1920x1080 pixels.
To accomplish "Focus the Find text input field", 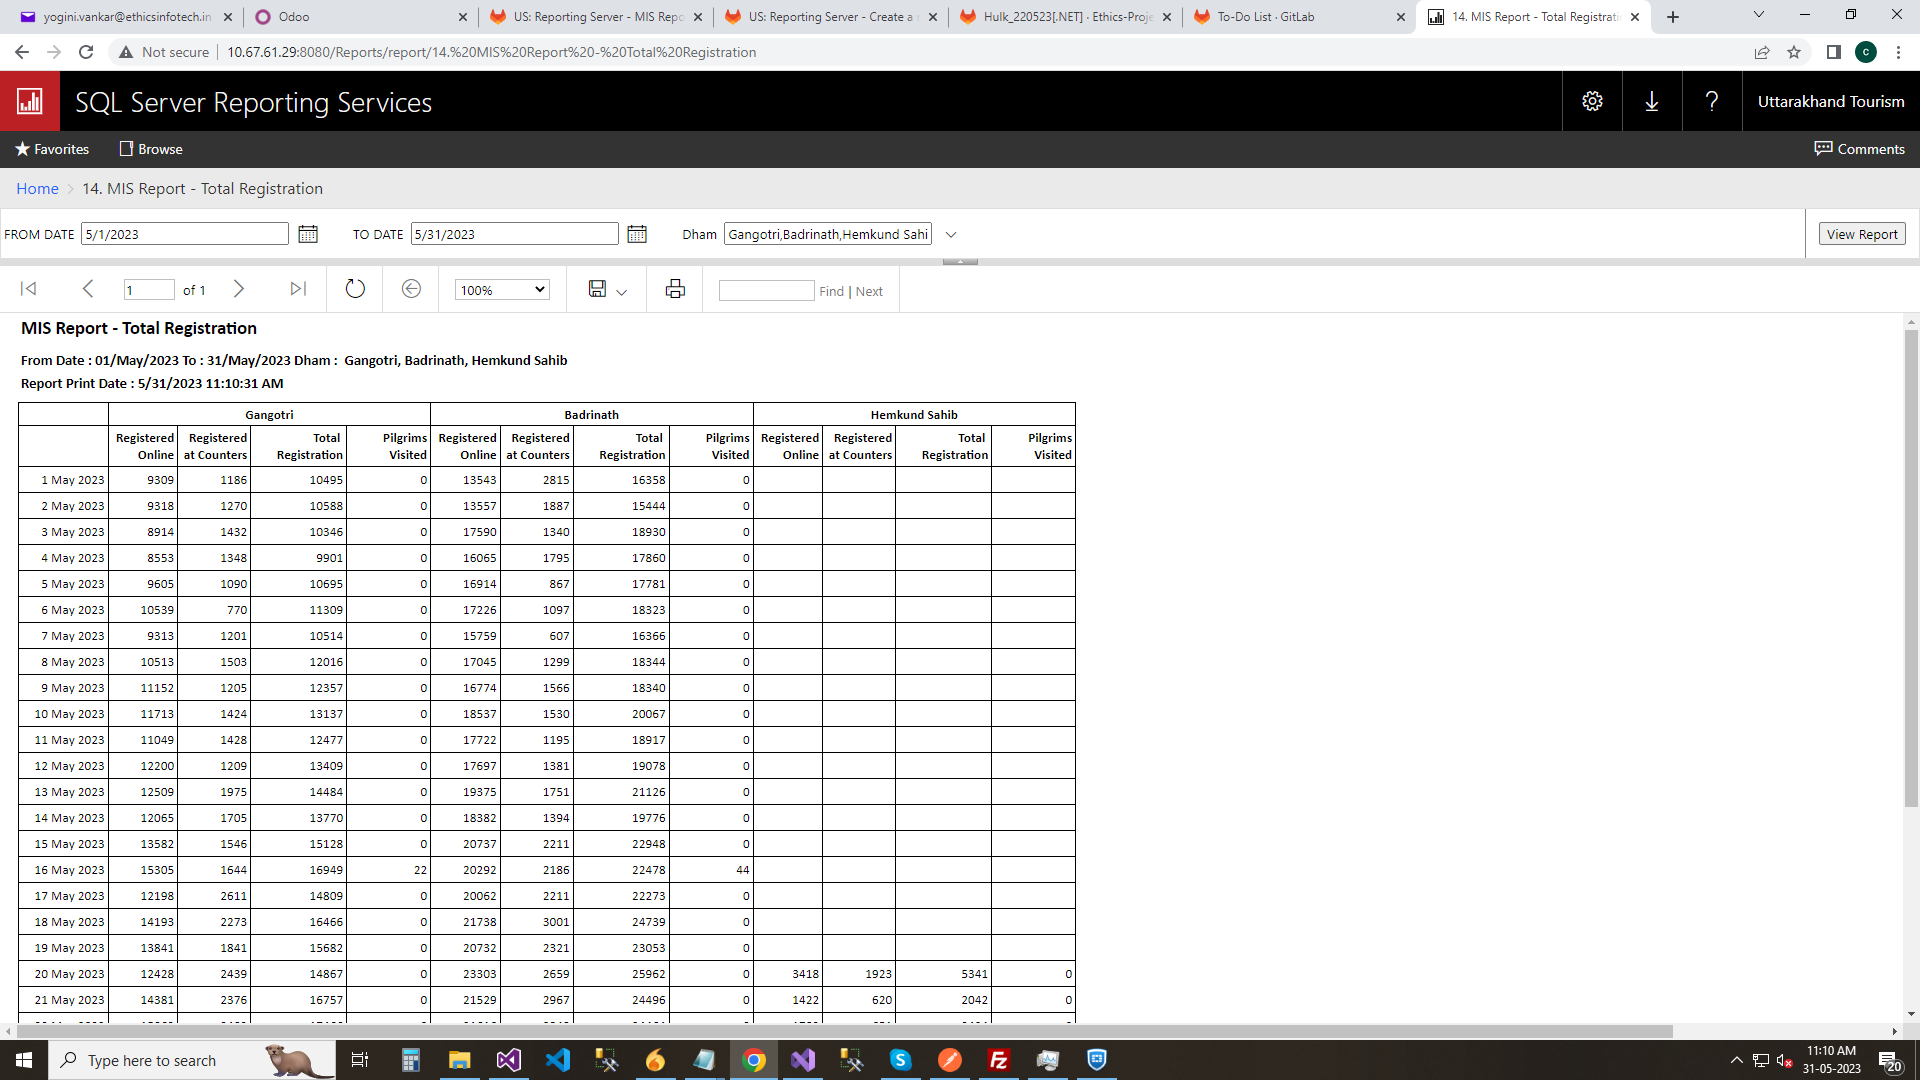I will coord(766,291).
